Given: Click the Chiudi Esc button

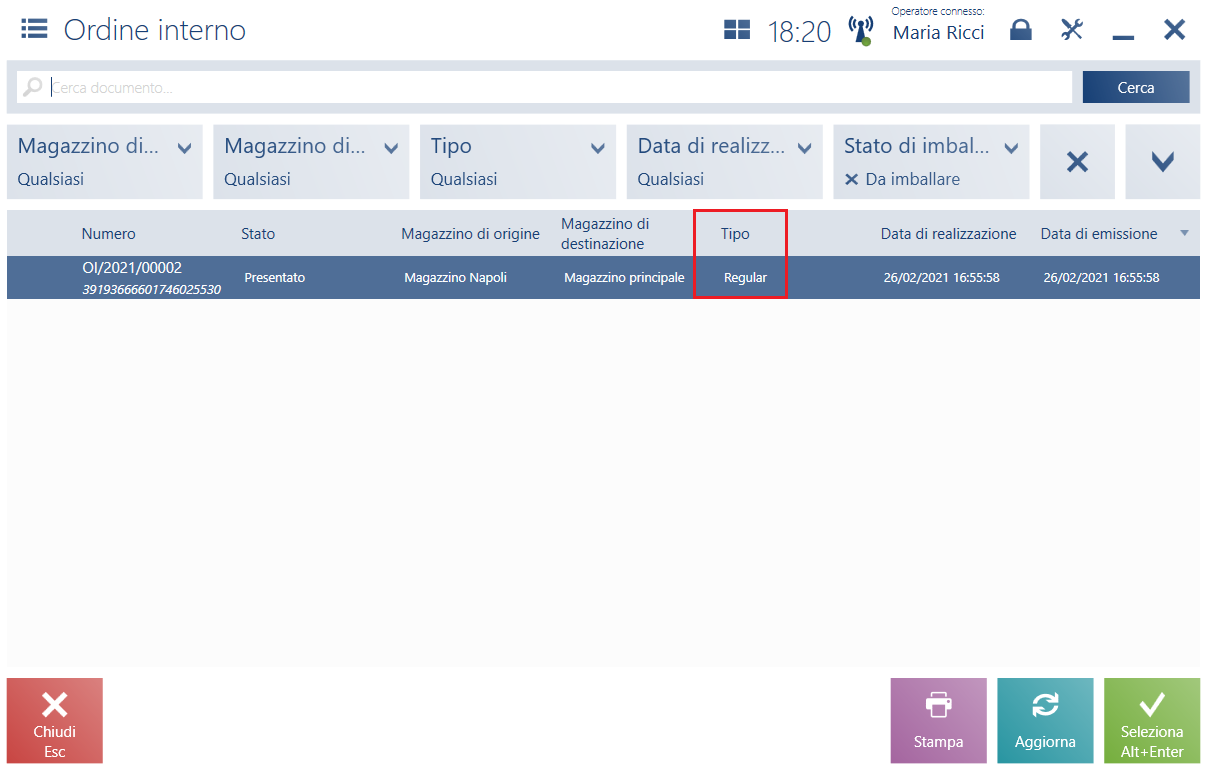Looking at the screenshot, I should [55, 720].
